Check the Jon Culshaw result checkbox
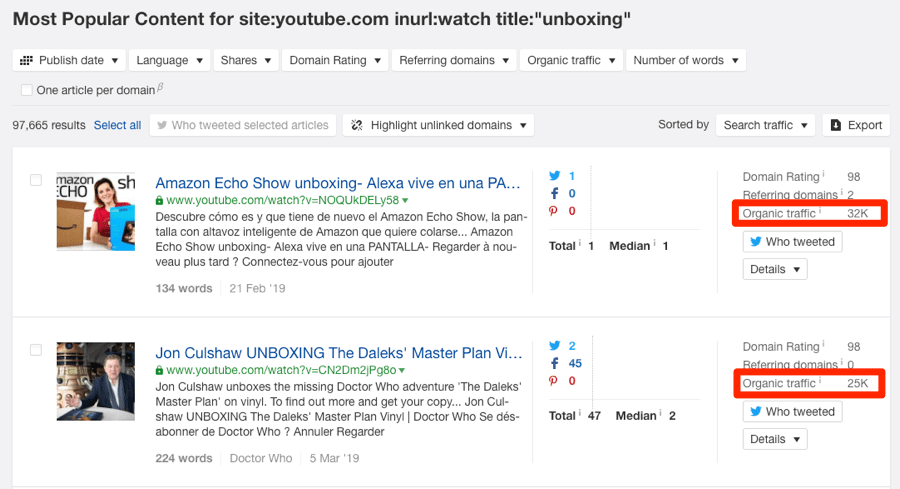900x489 pixels. [x=36, y=350]
